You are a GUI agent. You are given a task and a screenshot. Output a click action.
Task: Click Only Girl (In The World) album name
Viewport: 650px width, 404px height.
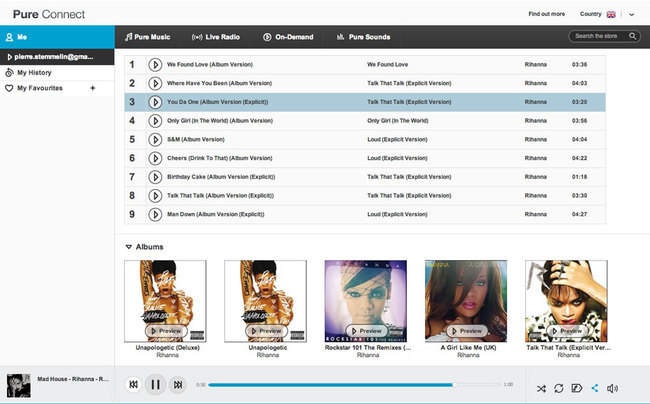click(x=398, y=121)
